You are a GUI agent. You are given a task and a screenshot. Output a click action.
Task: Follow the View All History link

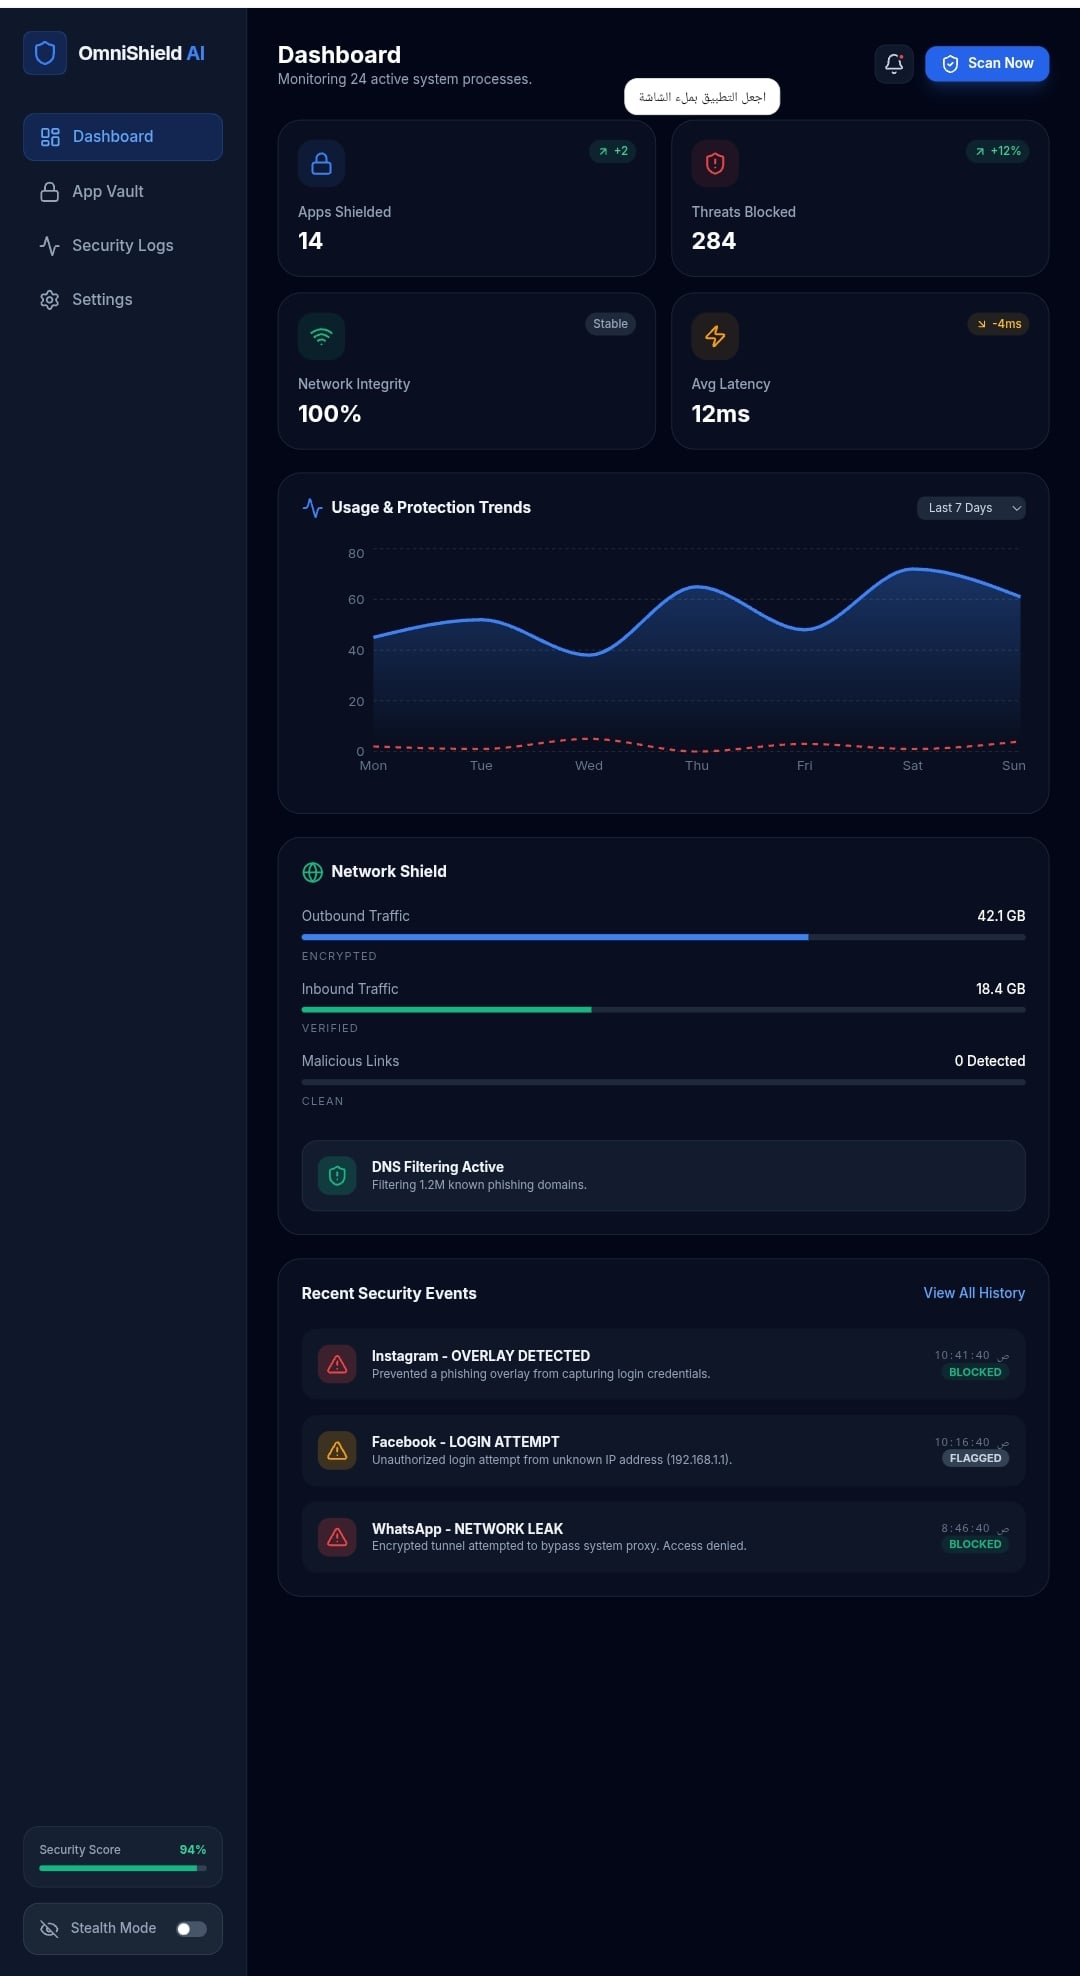click(973, 1293)
